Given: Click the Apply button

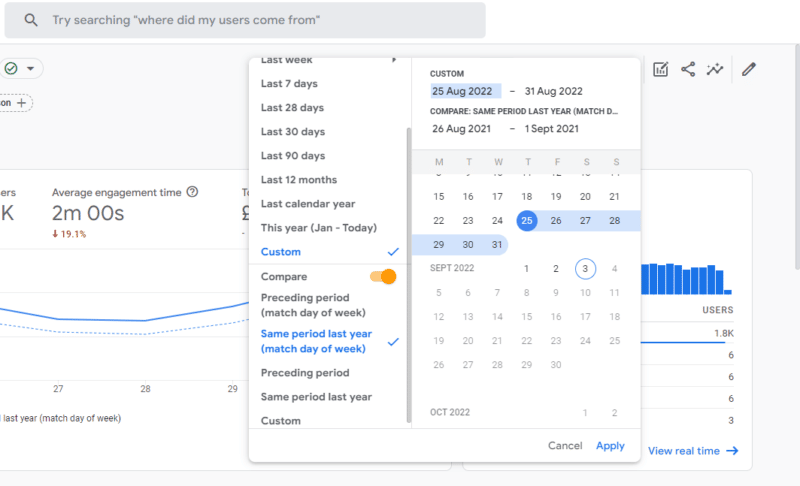Looking at the screenshot, I should tap(610, 446).
